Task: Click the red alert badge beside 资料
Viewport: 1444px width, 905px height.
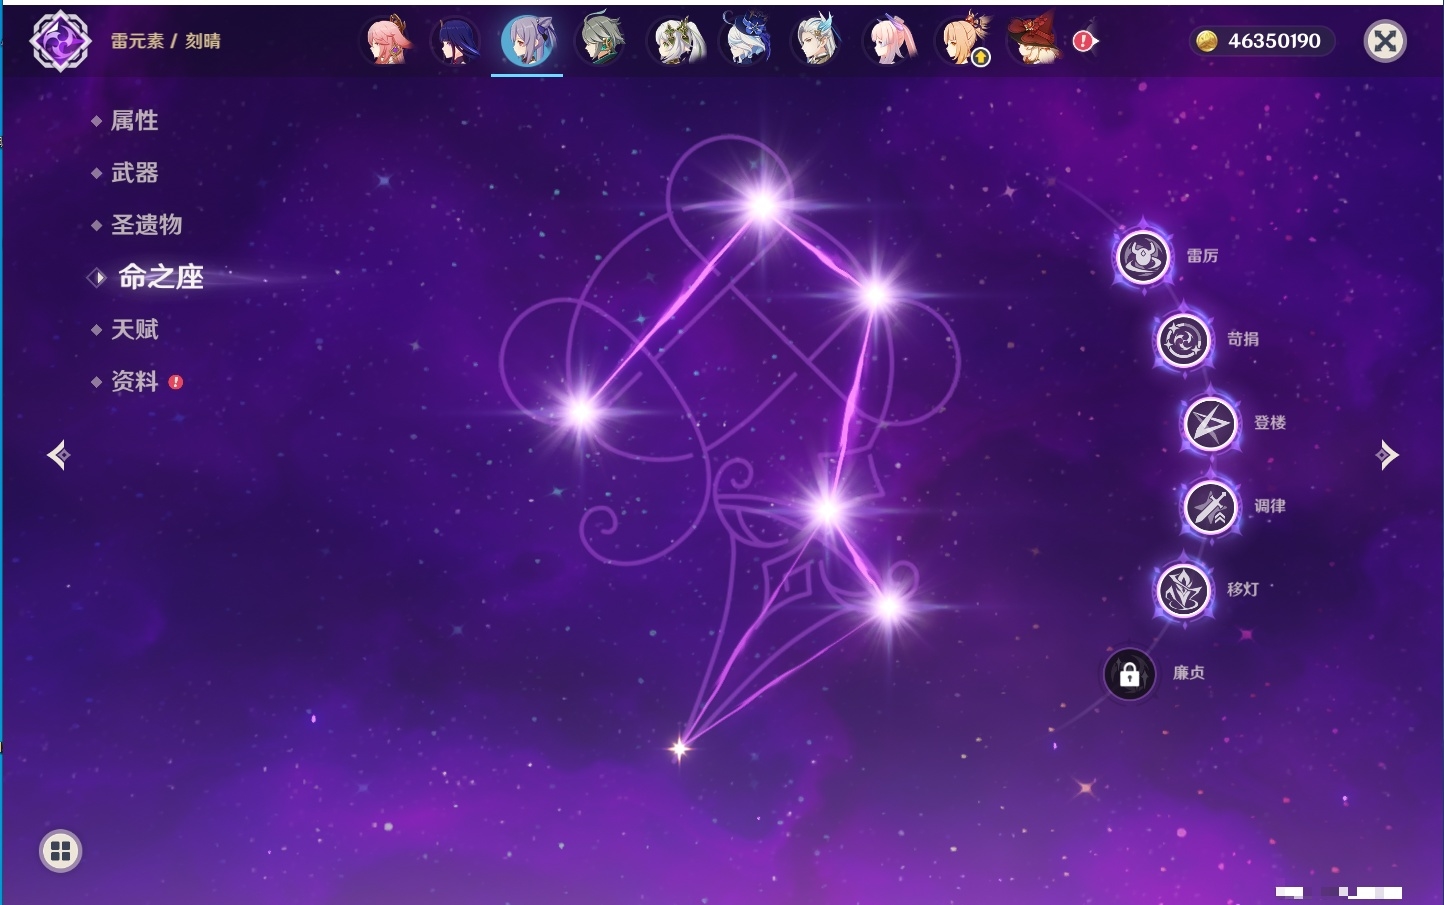Action: point(176,382)
